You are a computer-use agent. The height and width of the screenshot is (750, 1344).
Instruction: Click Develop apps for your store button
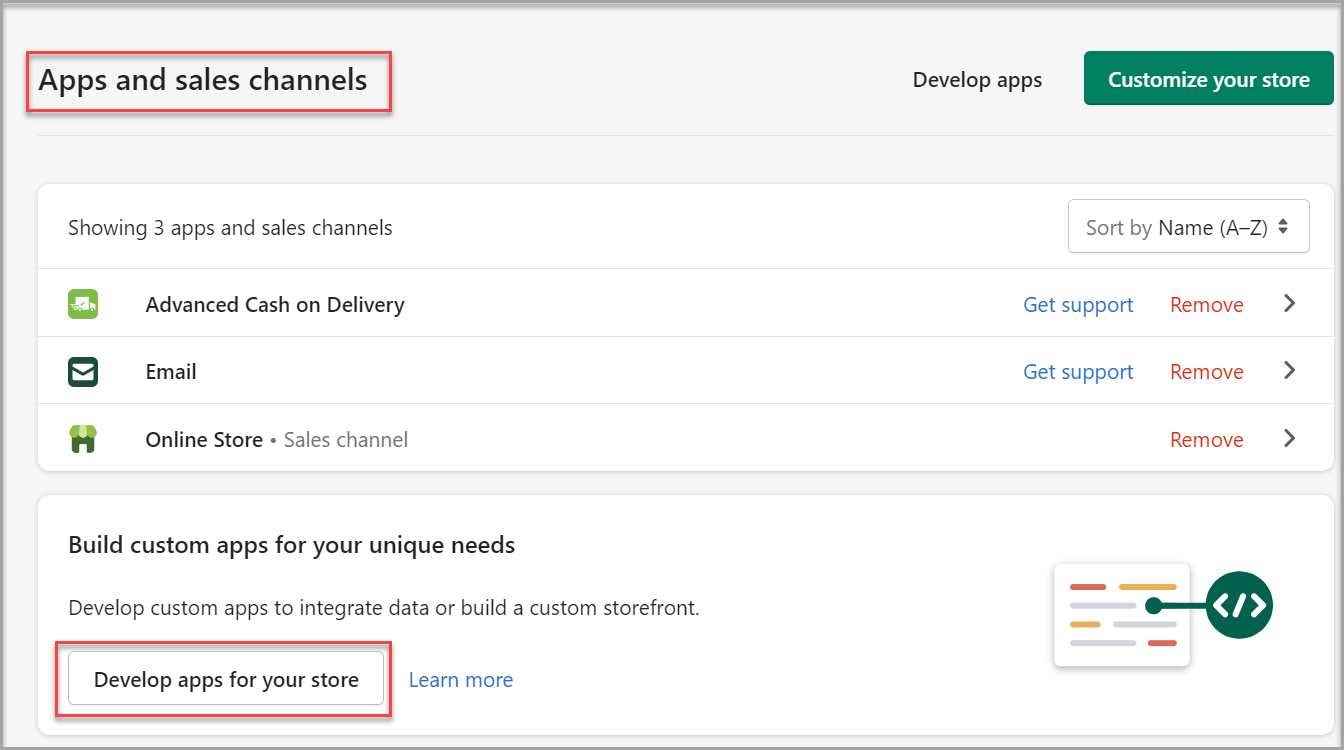[x=226, y=680]
